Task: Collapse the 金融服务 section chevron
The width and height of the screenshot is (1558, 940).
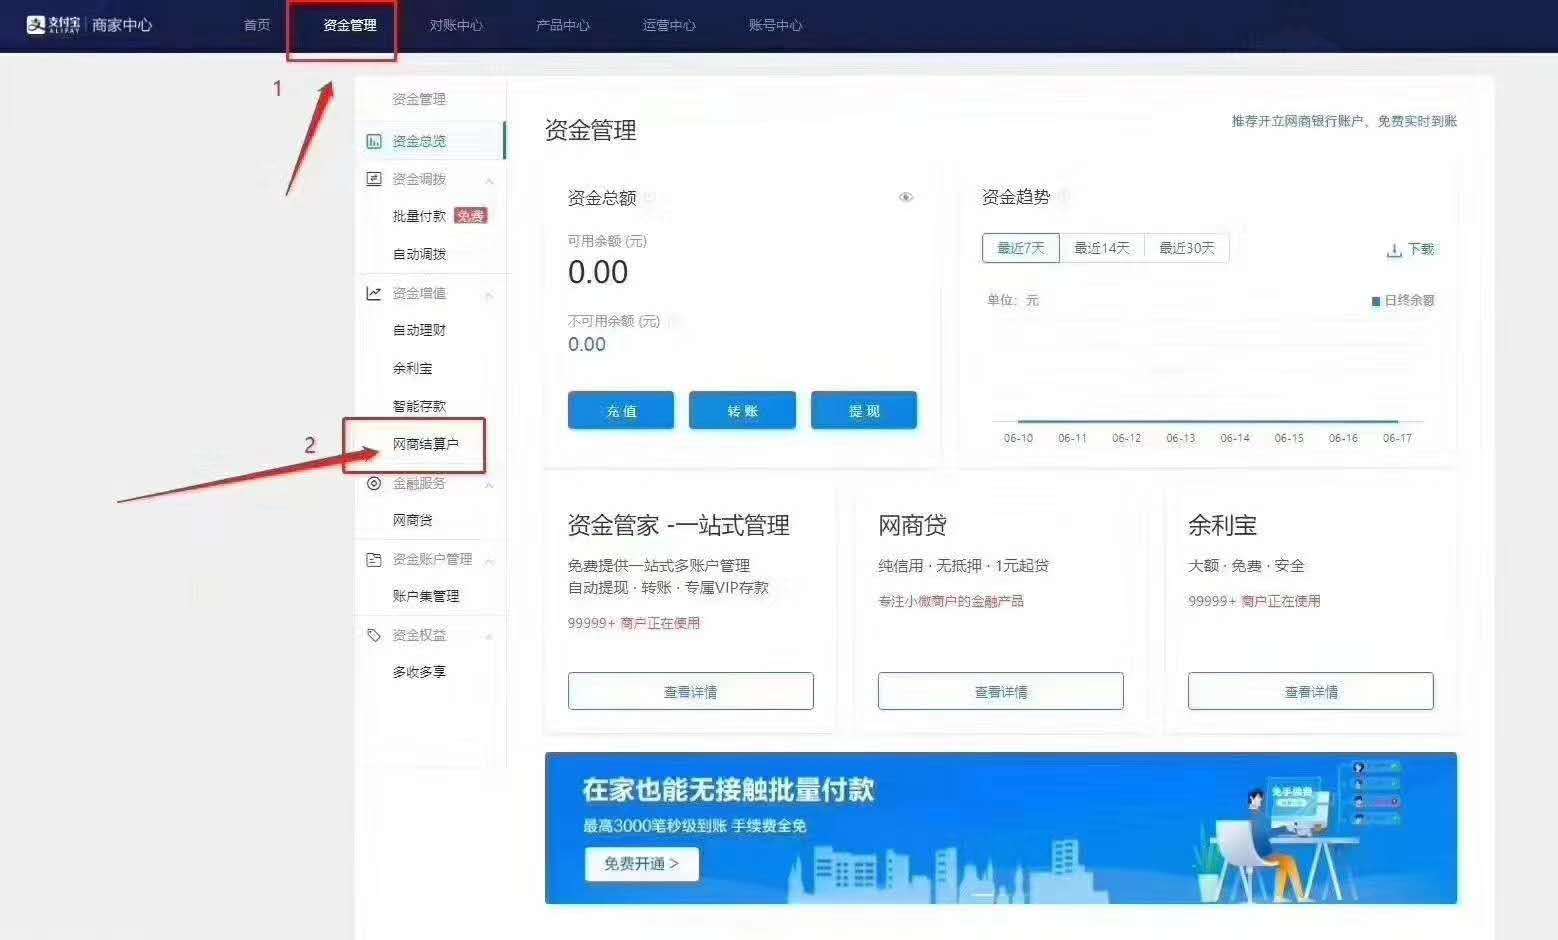Action: (490, 485)
